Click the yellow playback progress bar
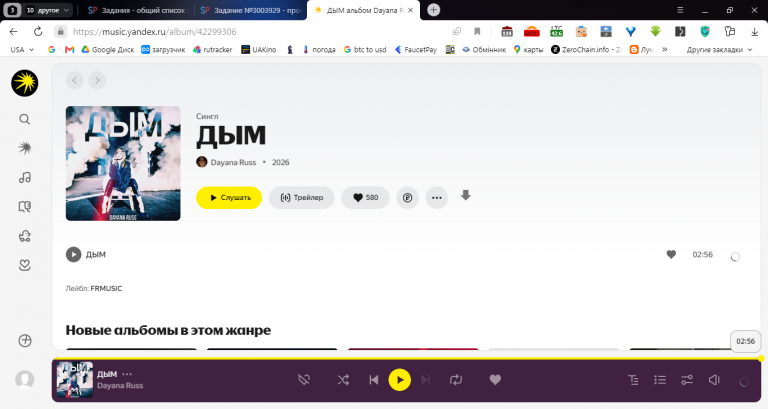This screenshot has height=409, width=768. 407,359
